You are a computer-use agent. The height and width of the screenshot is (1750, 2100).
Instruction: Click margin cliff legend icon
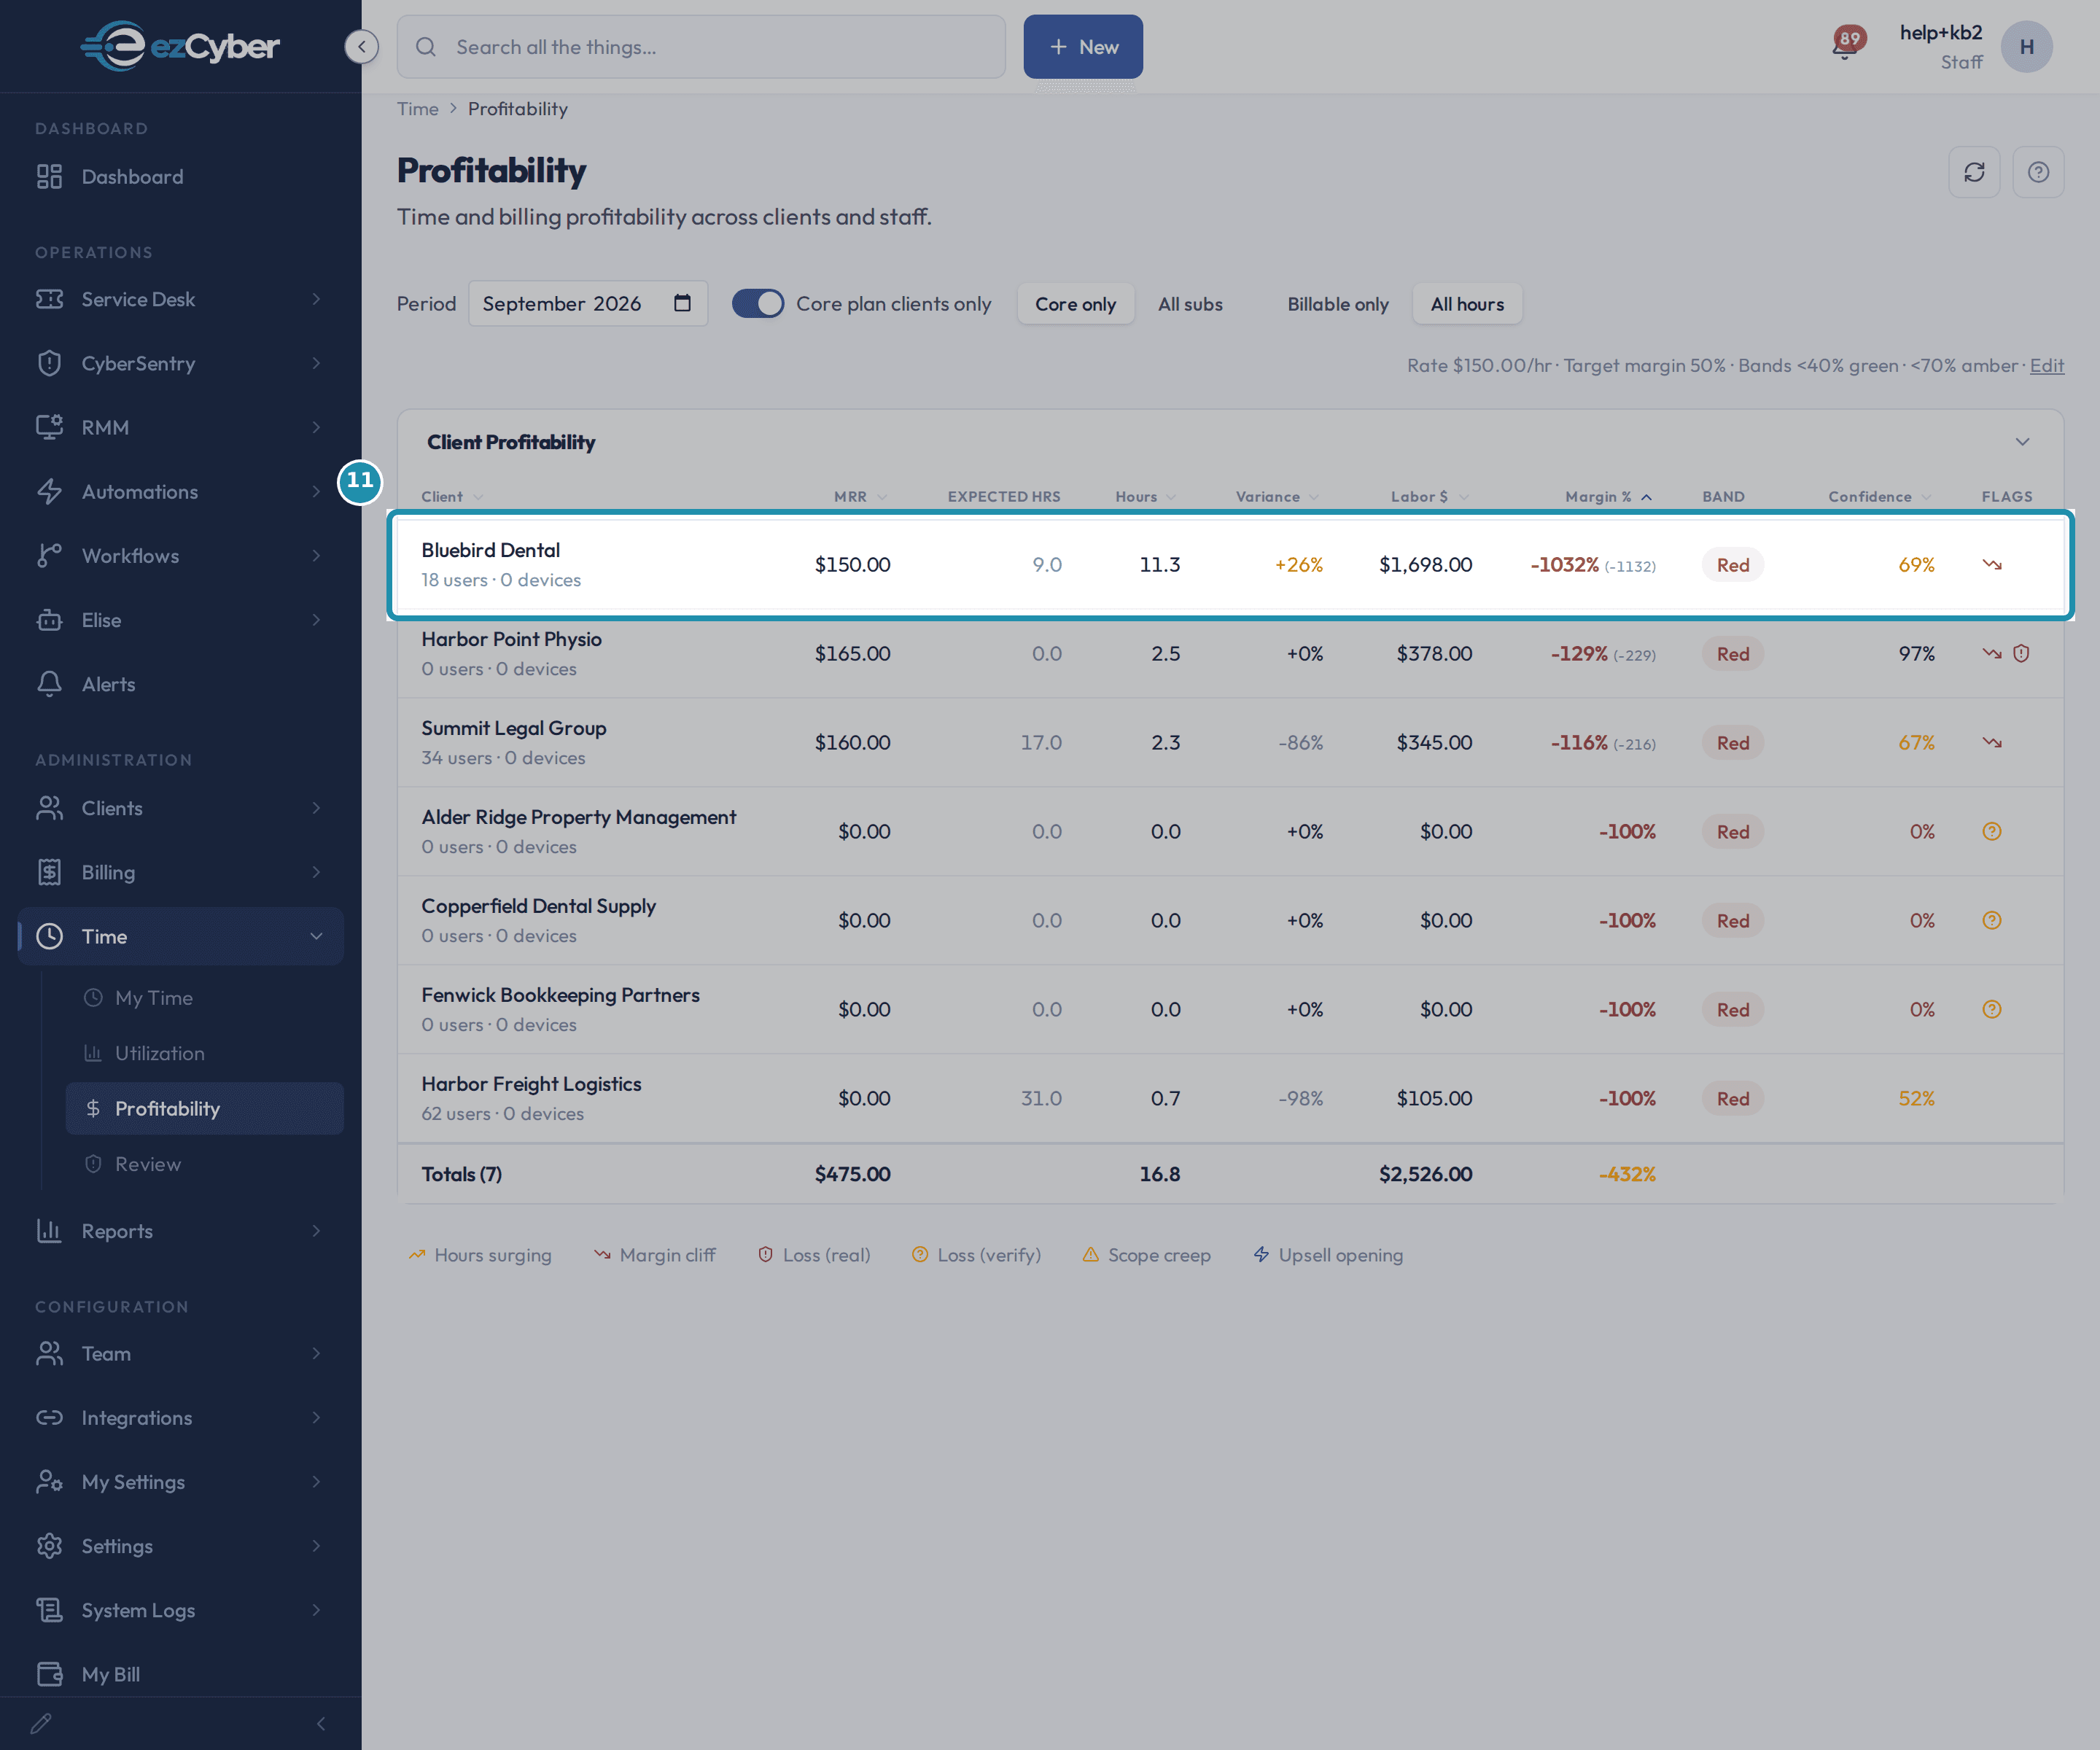coord(602,1255)
